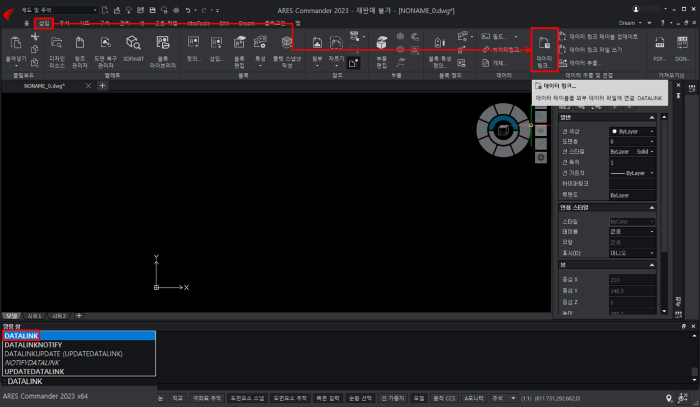Screen dimensions: 700x407
Task: Collapse the General (일반) properties section
Action: (652, 117)
